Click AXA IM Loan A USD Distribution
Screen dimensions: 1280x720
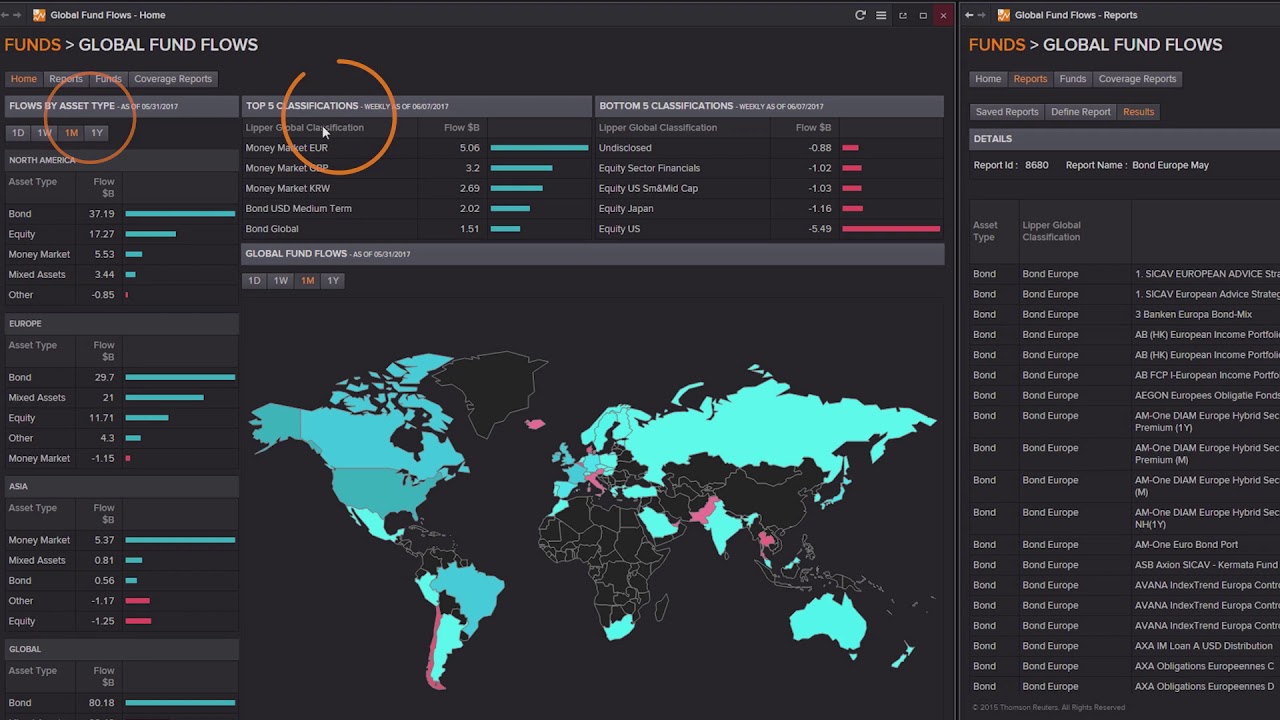pyautogui.click(x=1204, y=646)
